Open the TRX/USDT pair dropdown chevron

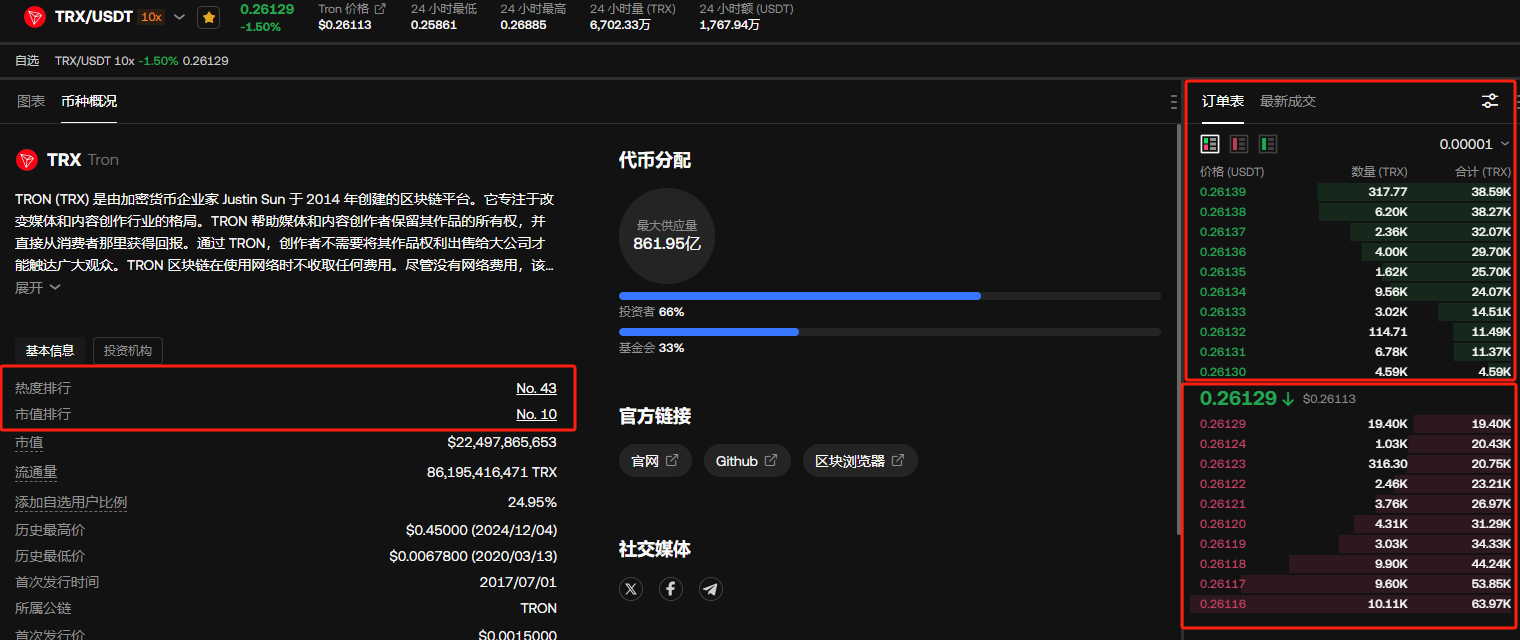click(x=180, y=17)
